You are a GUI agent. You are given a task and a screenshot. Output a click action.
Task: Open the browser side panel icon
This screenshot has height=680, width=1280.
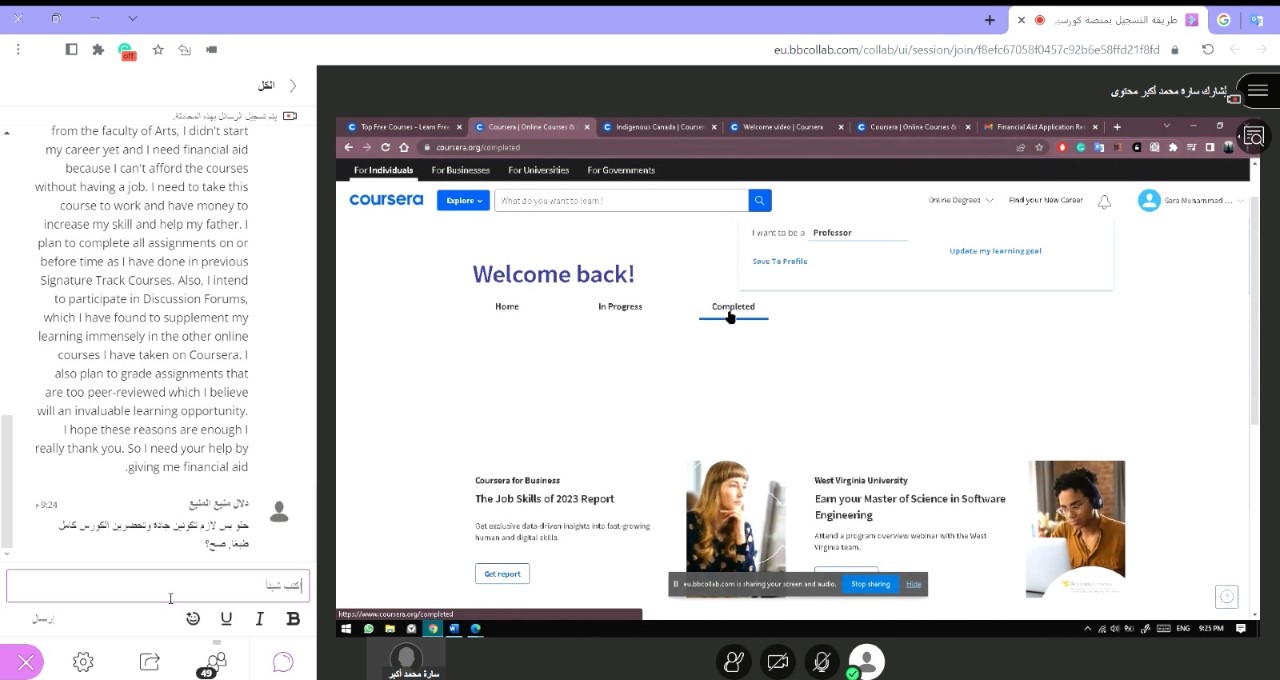pos(71,49)
